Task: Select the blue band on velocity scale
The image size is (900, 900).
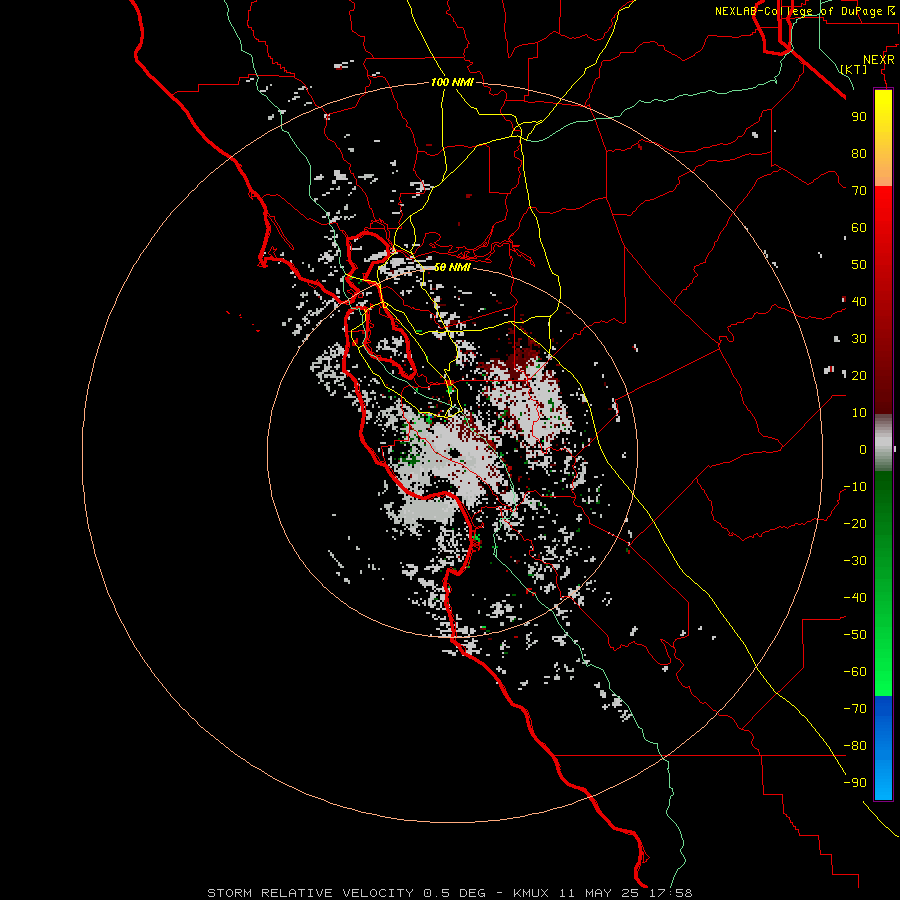Action: [883, 748]
